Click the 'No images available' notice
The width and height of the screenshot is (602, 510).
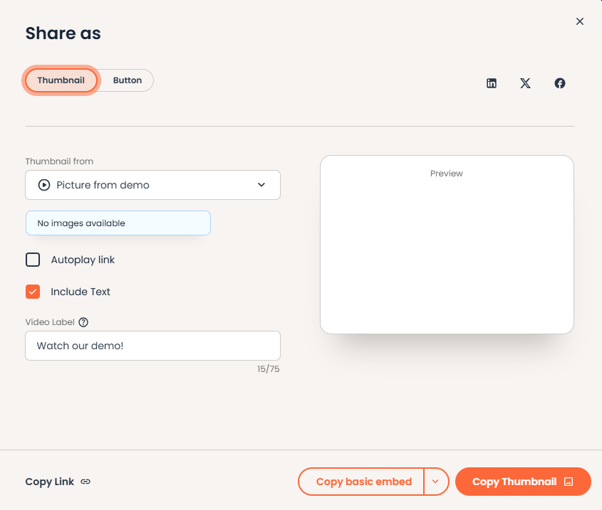pyautogui.click(x=118, y=223)
